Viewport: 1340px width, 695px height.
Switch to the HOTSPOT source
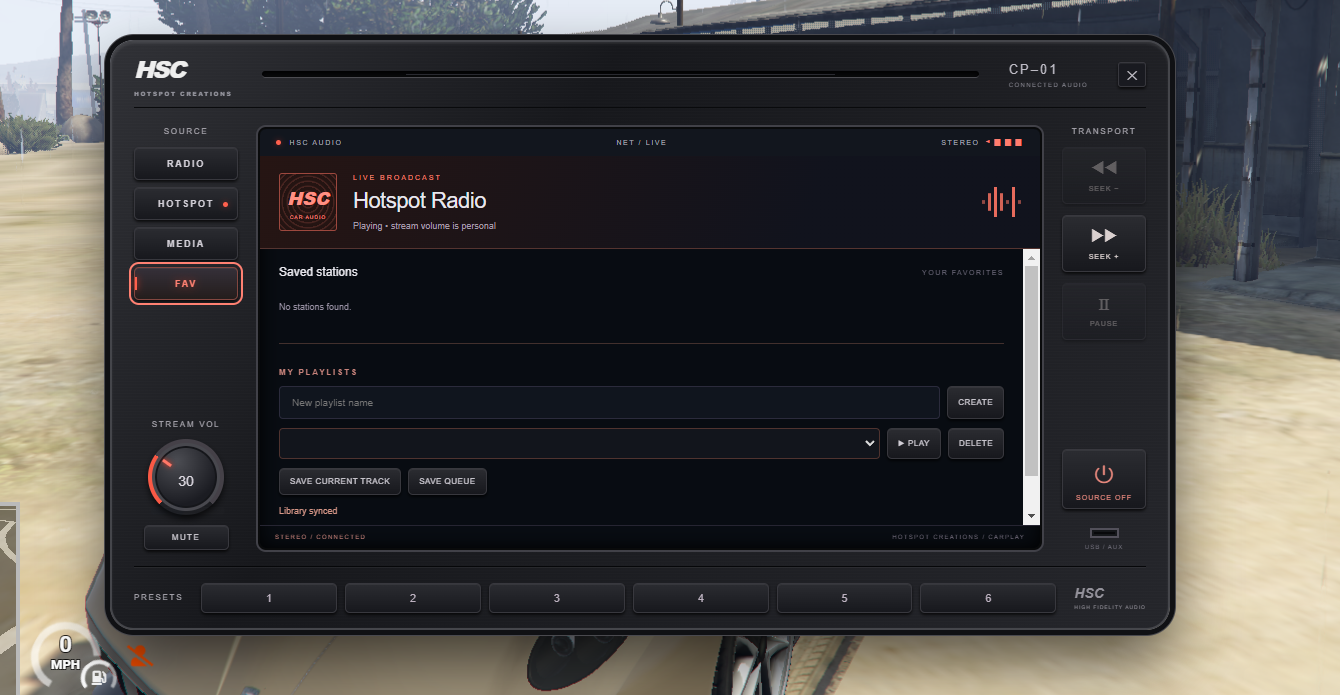click(186, 203)
